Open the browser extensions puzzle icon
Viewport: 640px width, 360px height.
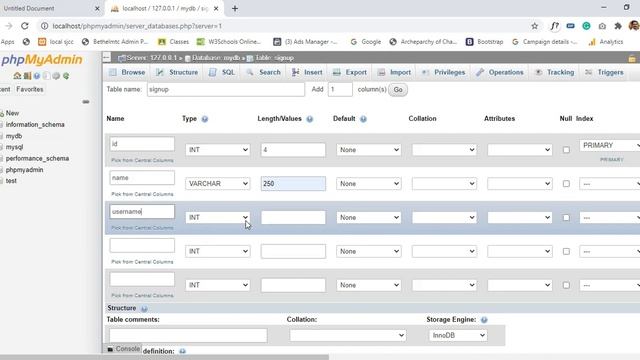(x=618, y=26)
